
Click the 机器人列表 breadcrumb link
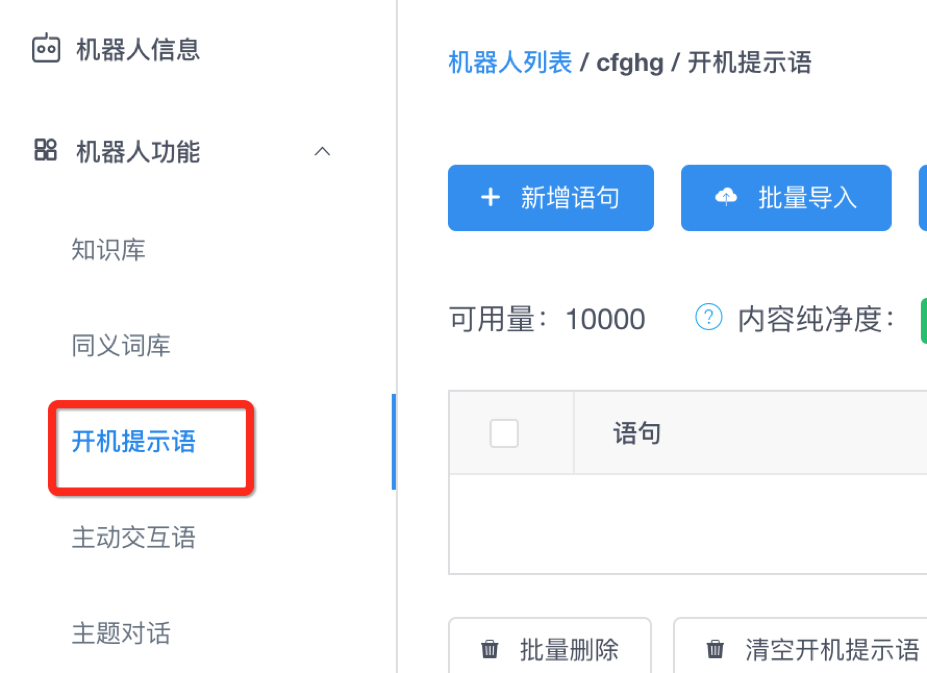point(510,63)
